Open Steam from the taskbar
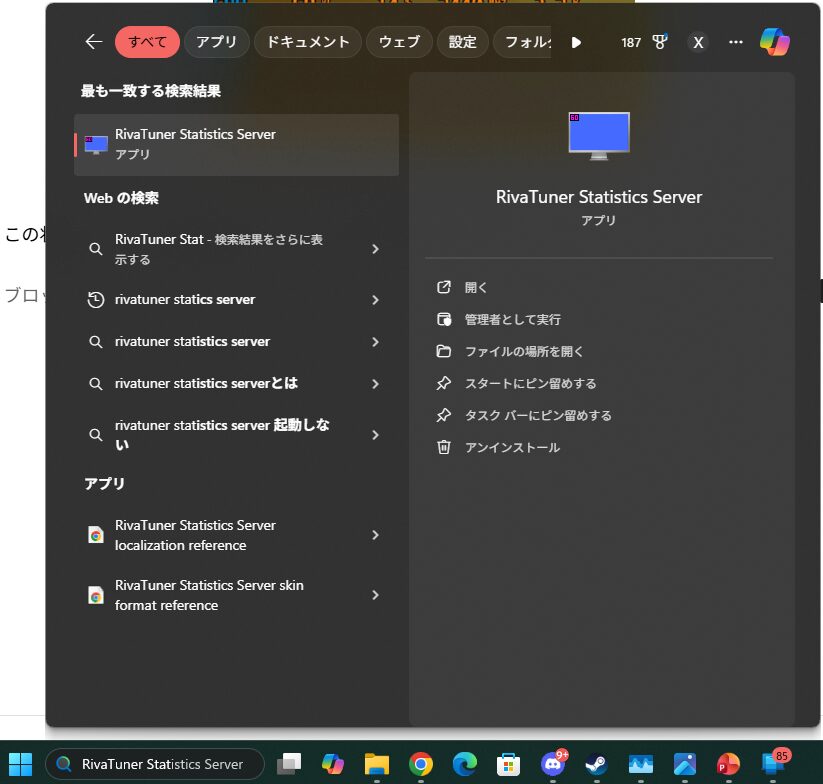 [596, 763]
